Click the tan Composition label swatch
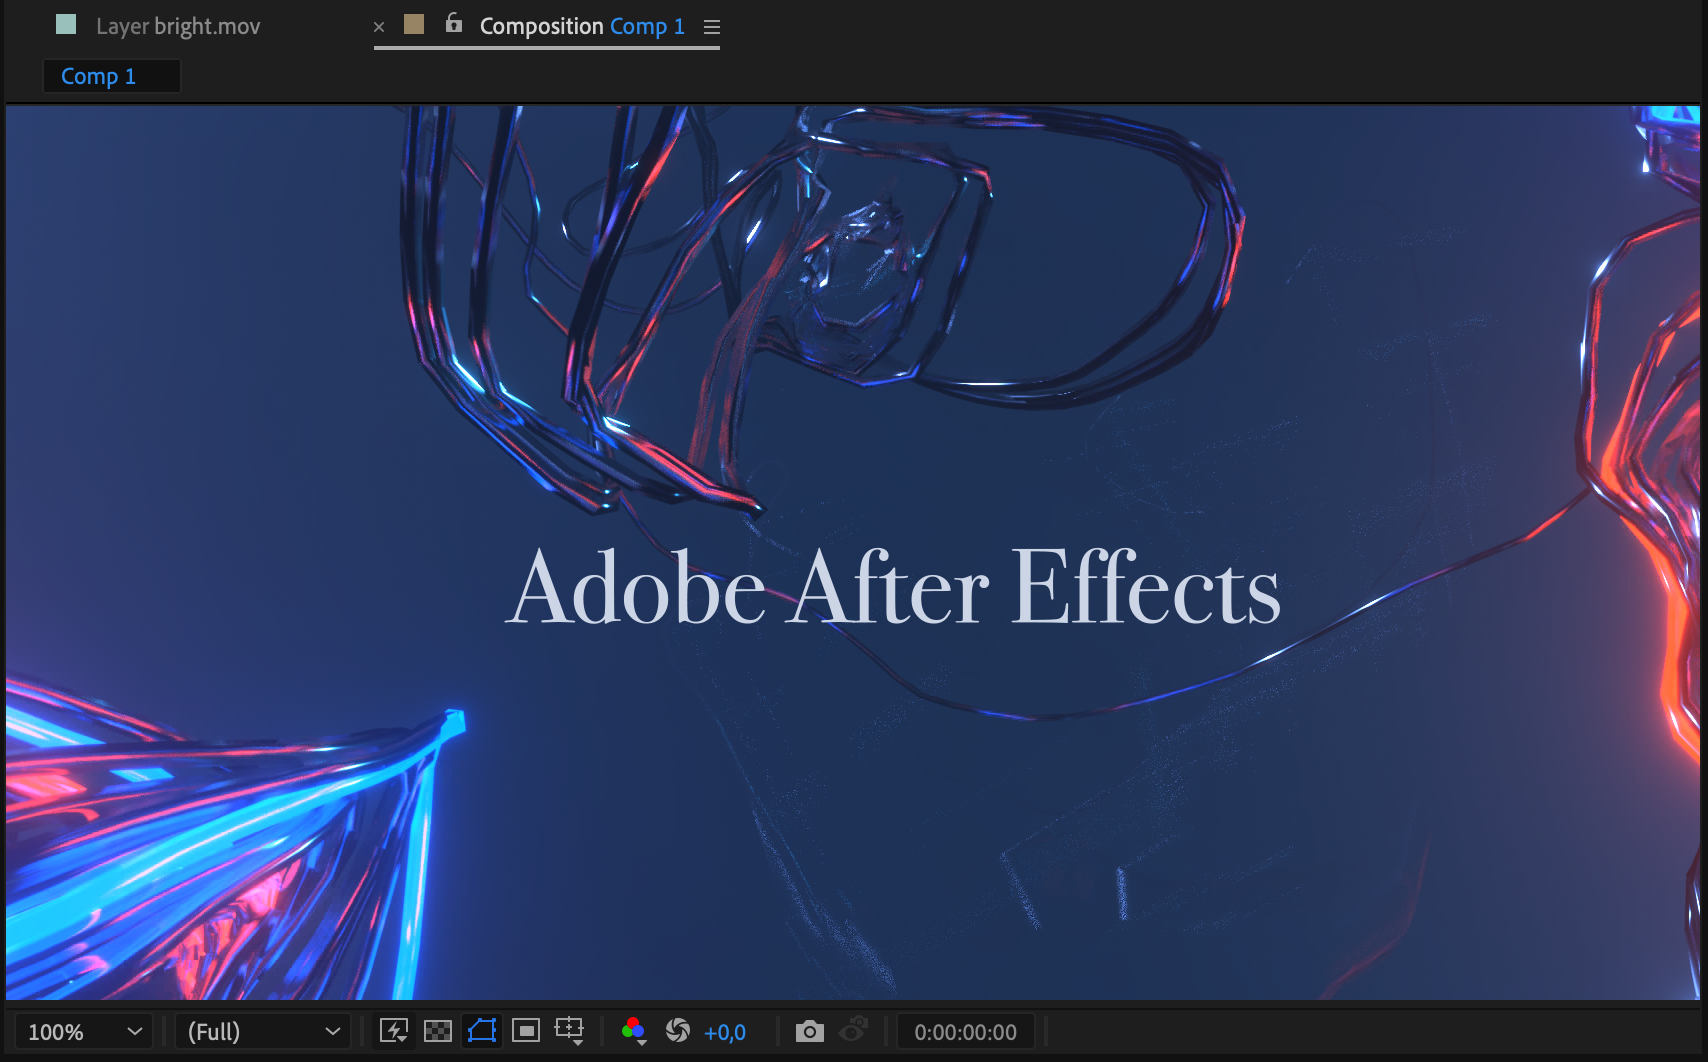The width and height of the screenshot is (1708, 1062). 414,24
